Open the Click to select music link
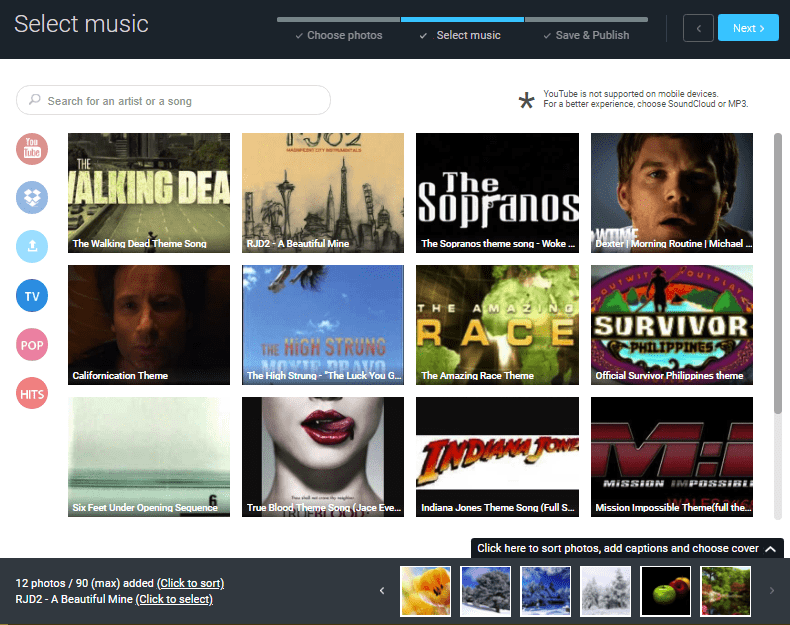Viewport: 790px width, 625px height. pyautogui.click(x=174, y=599)
